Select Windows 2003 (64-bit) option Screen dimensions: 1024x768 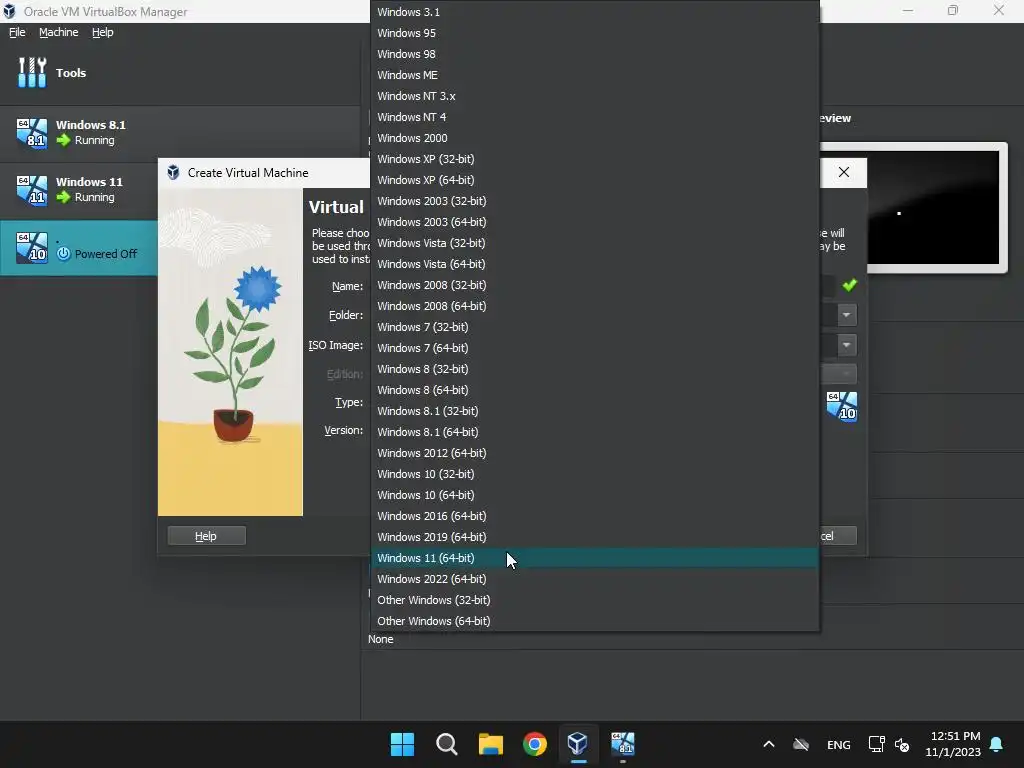click(x=595, y=222)
